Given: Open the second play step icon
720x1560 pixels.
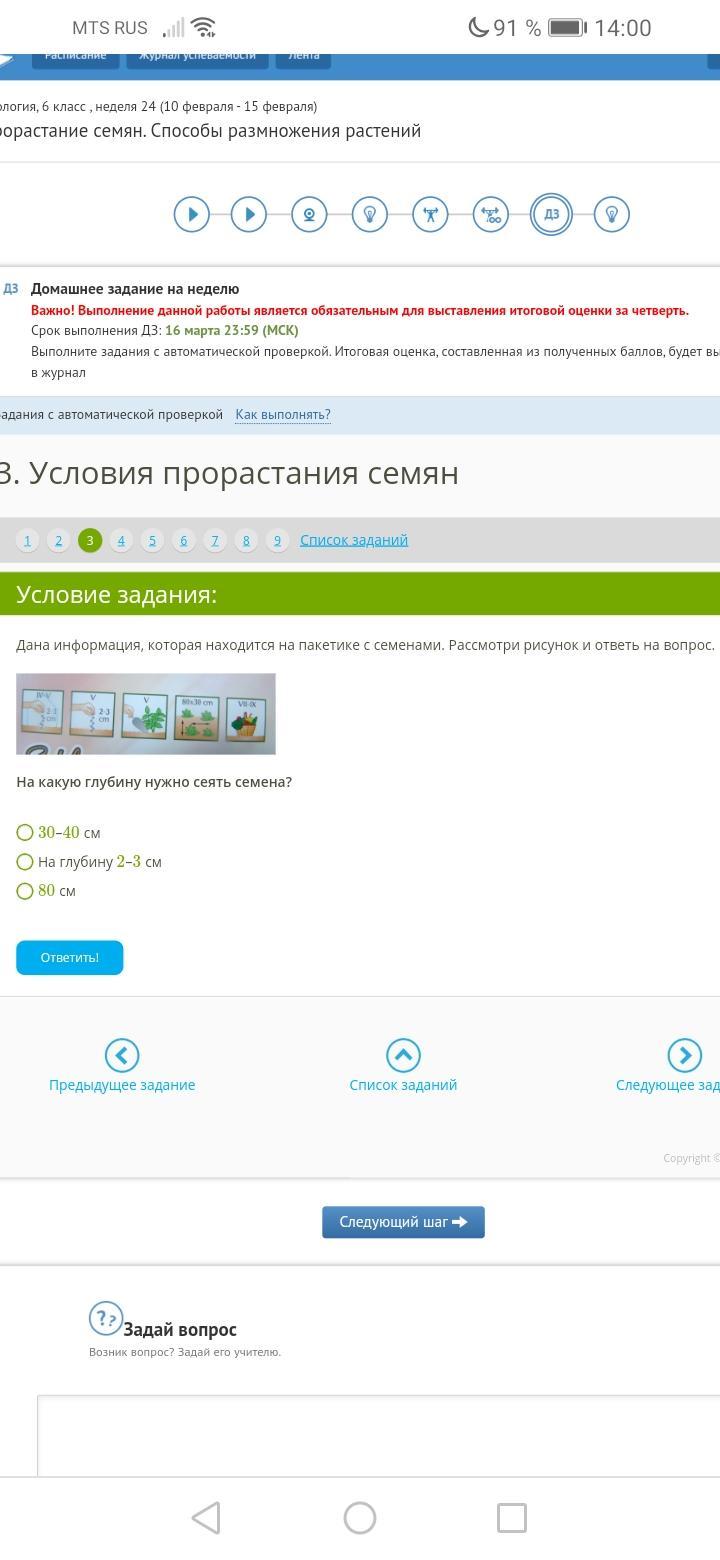Looking at the screenshot, I should click(x=249, y=214).
